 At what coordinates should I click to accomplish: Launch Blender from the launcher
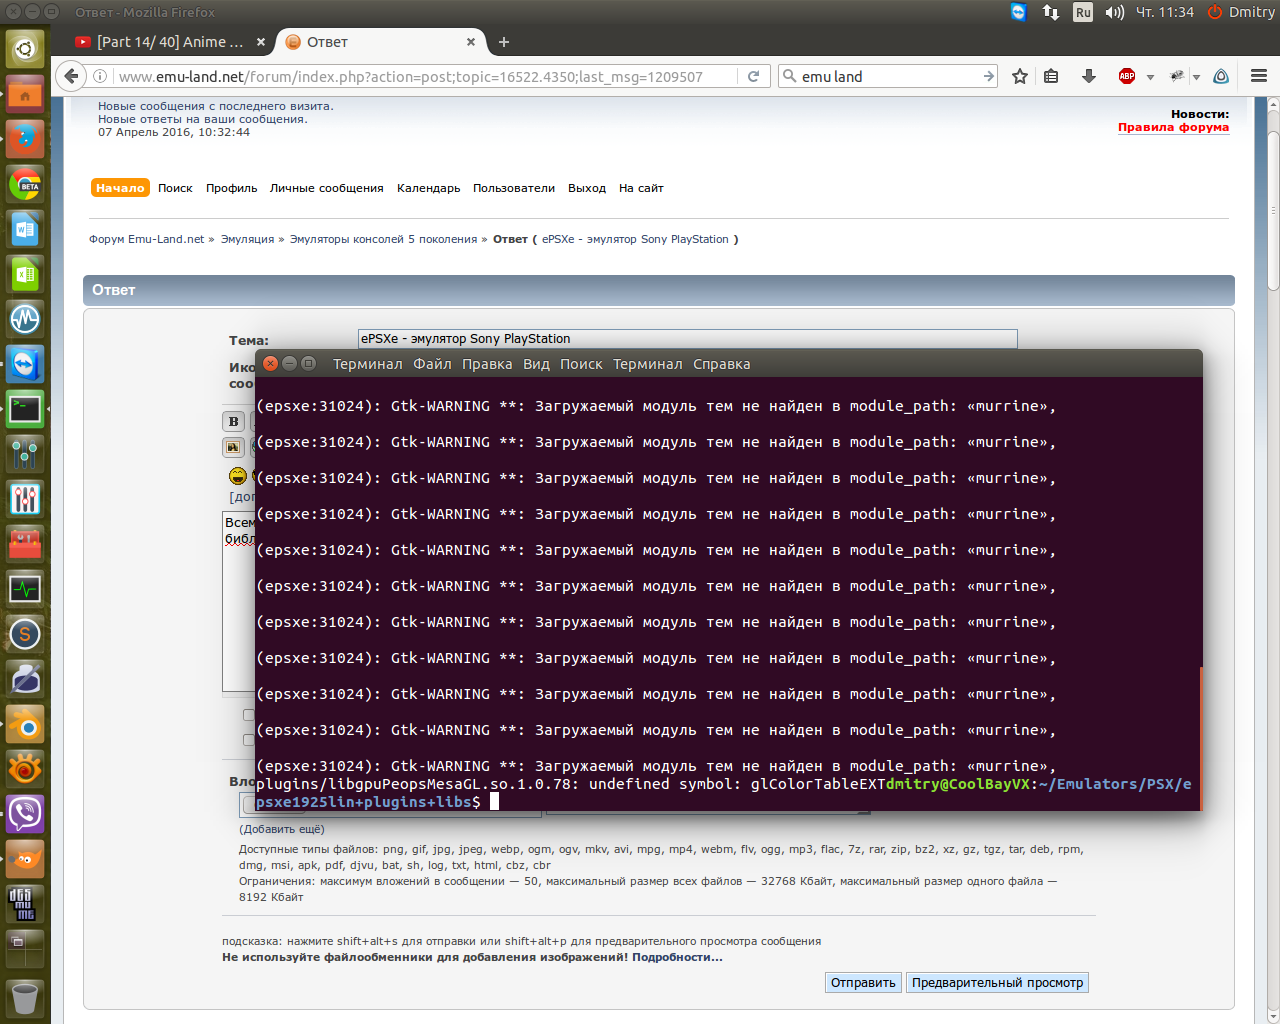pos(25,725)
